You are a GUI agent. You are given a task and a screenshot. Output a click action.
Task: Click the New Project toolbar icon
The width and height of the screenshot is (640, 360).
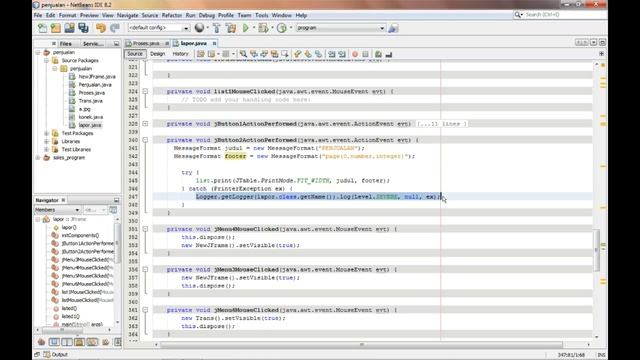click(56, 28)
